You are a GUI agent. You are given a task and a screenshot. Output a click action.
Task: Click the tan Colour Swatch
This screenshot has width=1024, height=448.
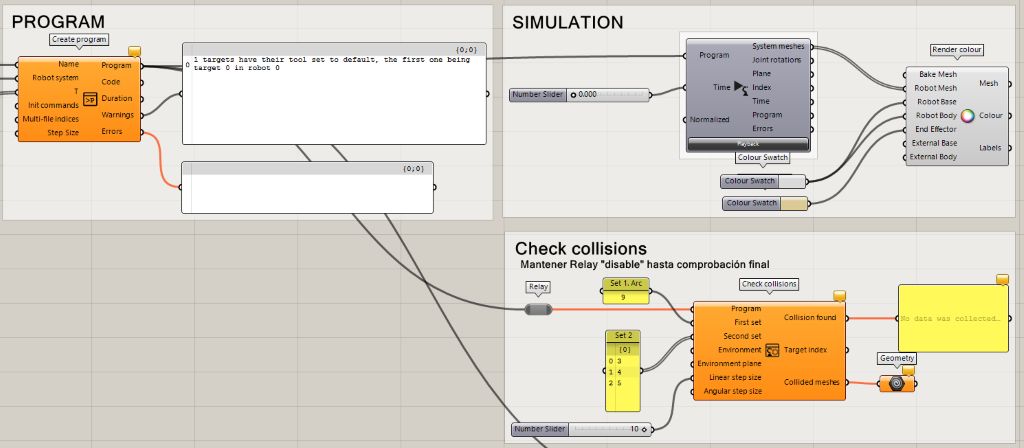(765, 203)
